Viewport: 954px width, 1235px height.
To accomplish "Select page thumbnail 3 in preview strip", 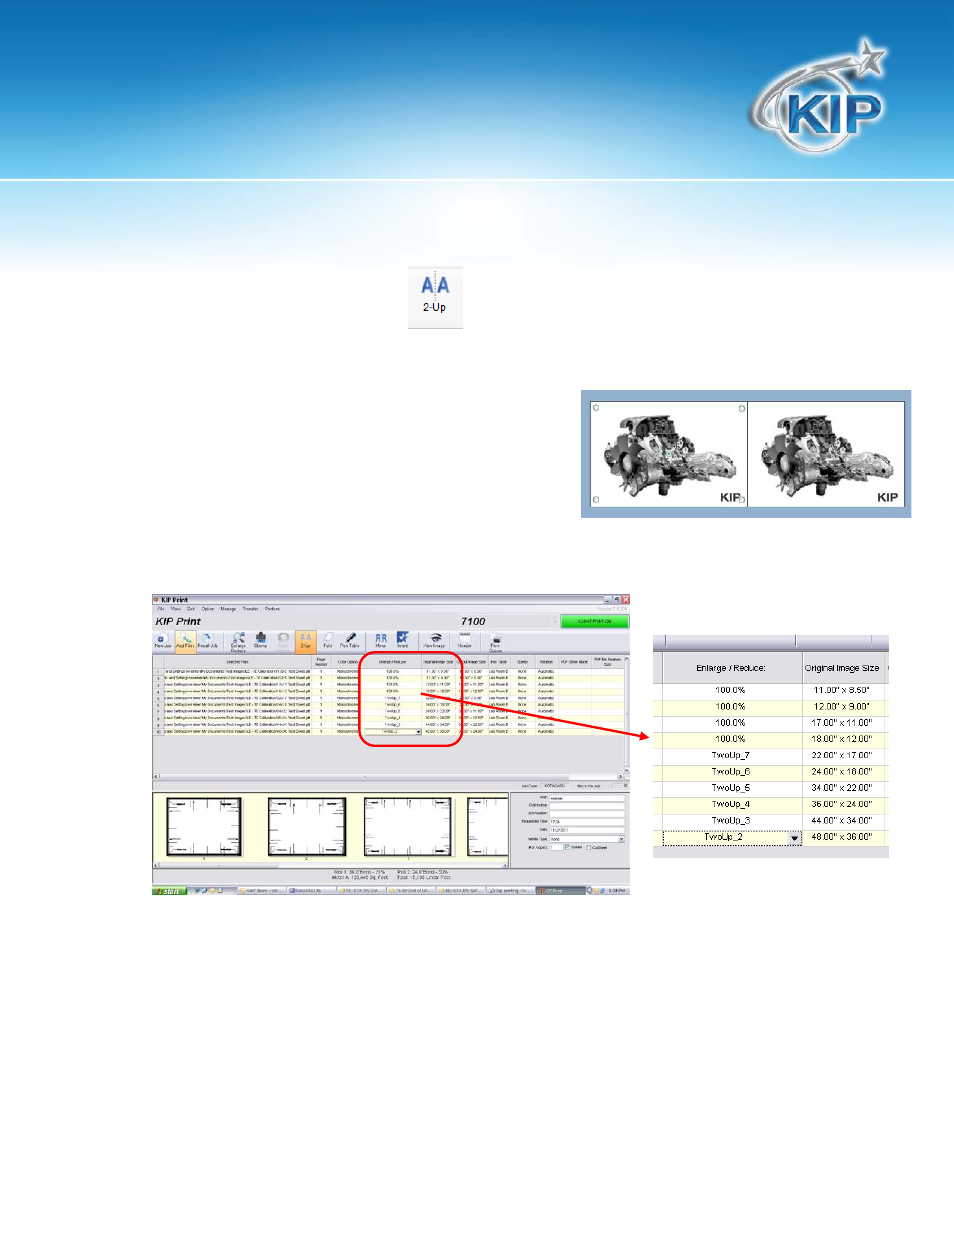I will coord(407,826).
